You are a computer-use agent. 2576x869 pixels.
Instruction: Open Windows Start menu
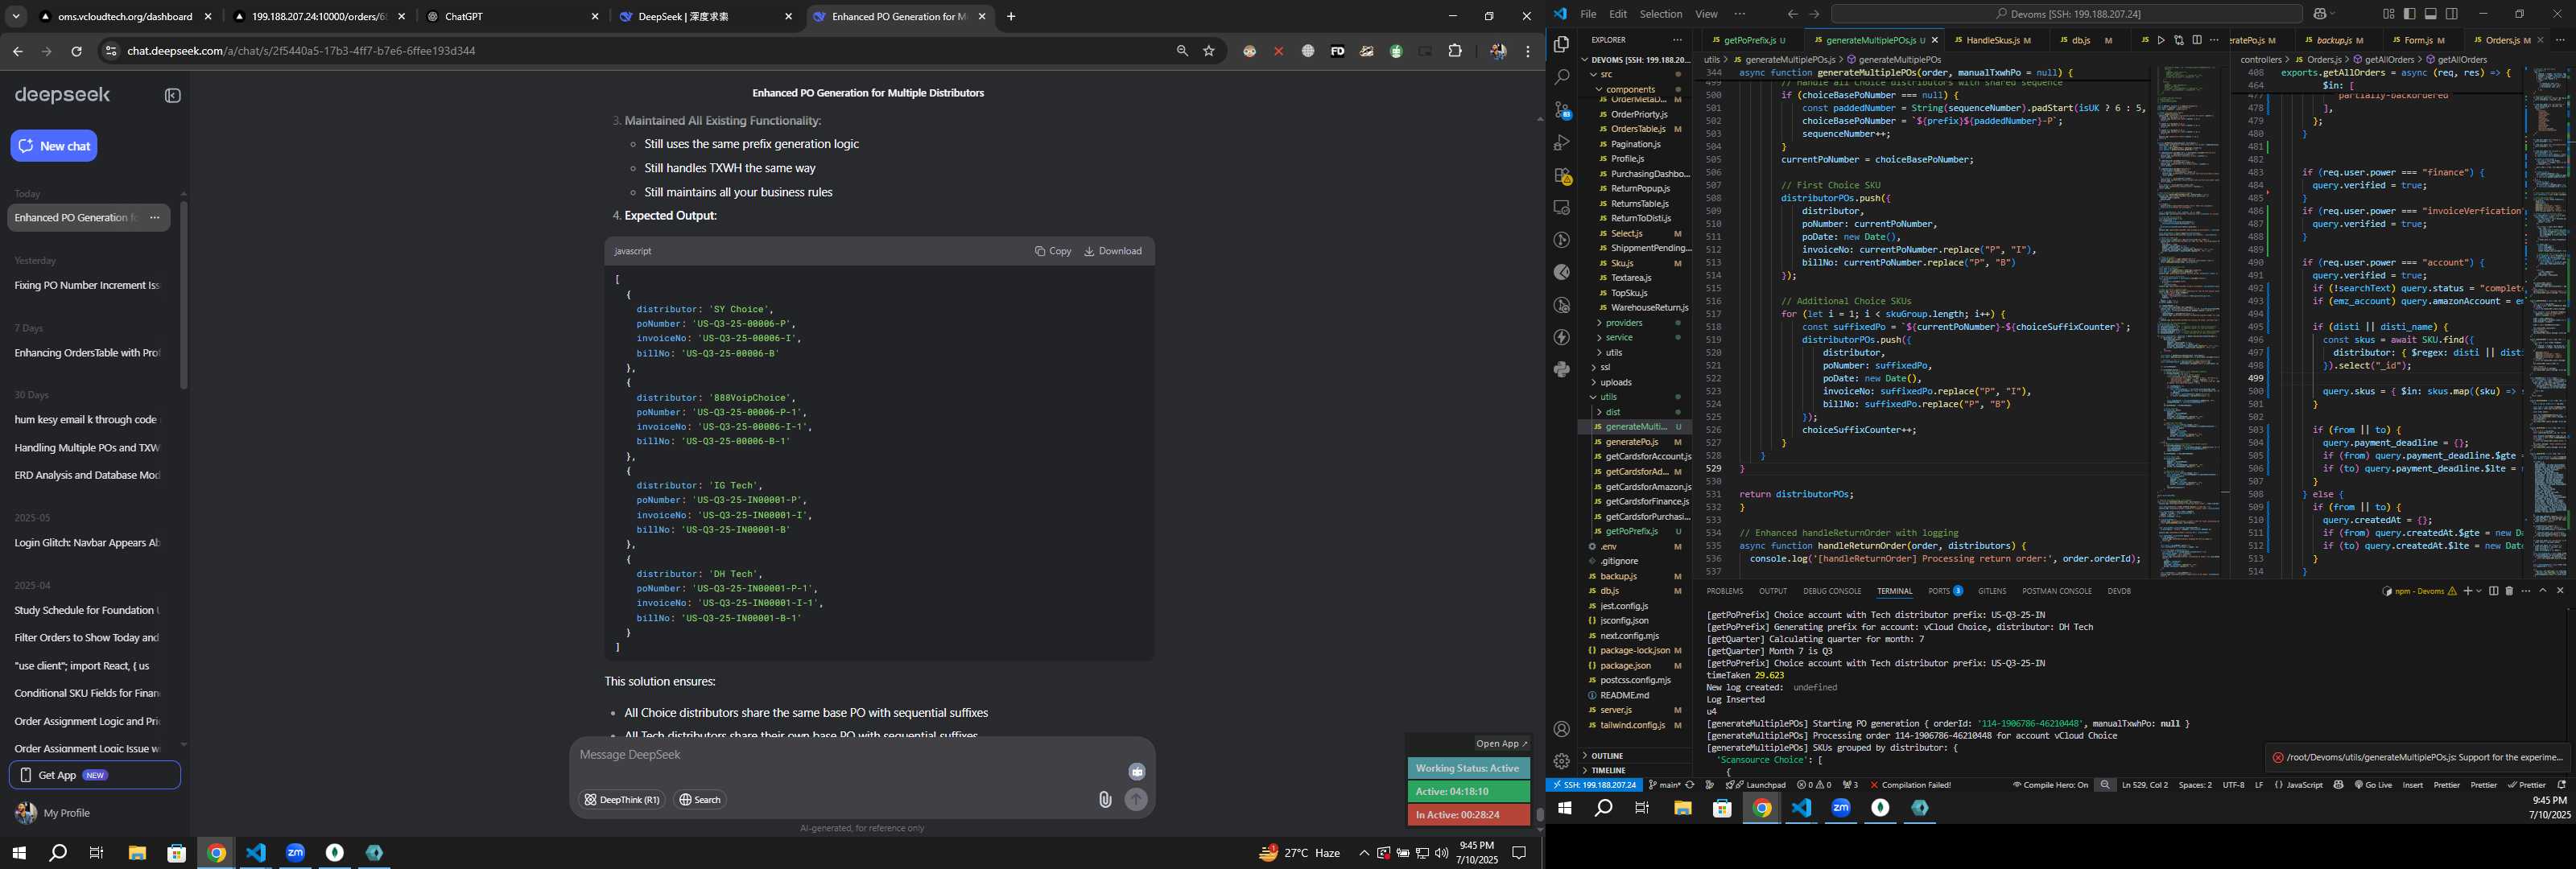[18, 853]
